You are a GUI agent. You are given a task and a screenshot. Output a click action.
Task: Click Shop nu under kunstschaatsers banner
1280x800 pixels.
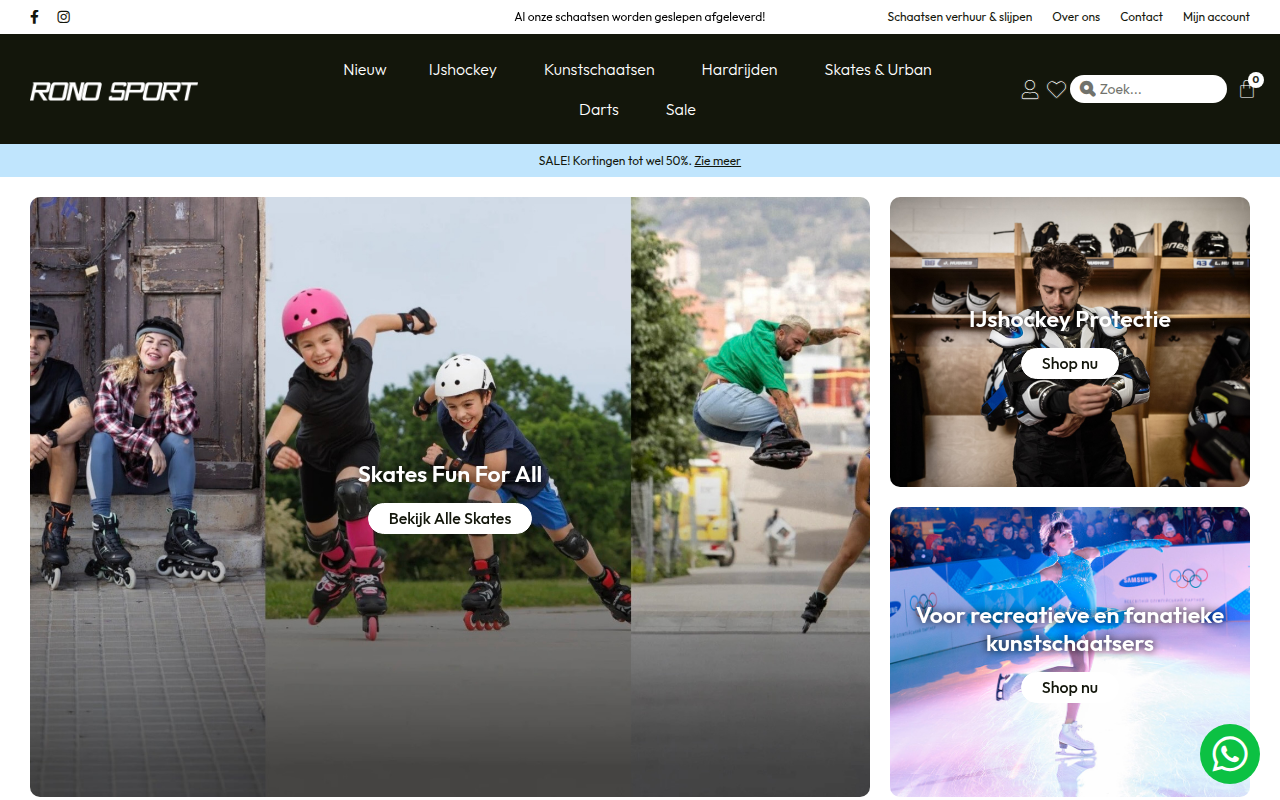[x=1070, y=687]
